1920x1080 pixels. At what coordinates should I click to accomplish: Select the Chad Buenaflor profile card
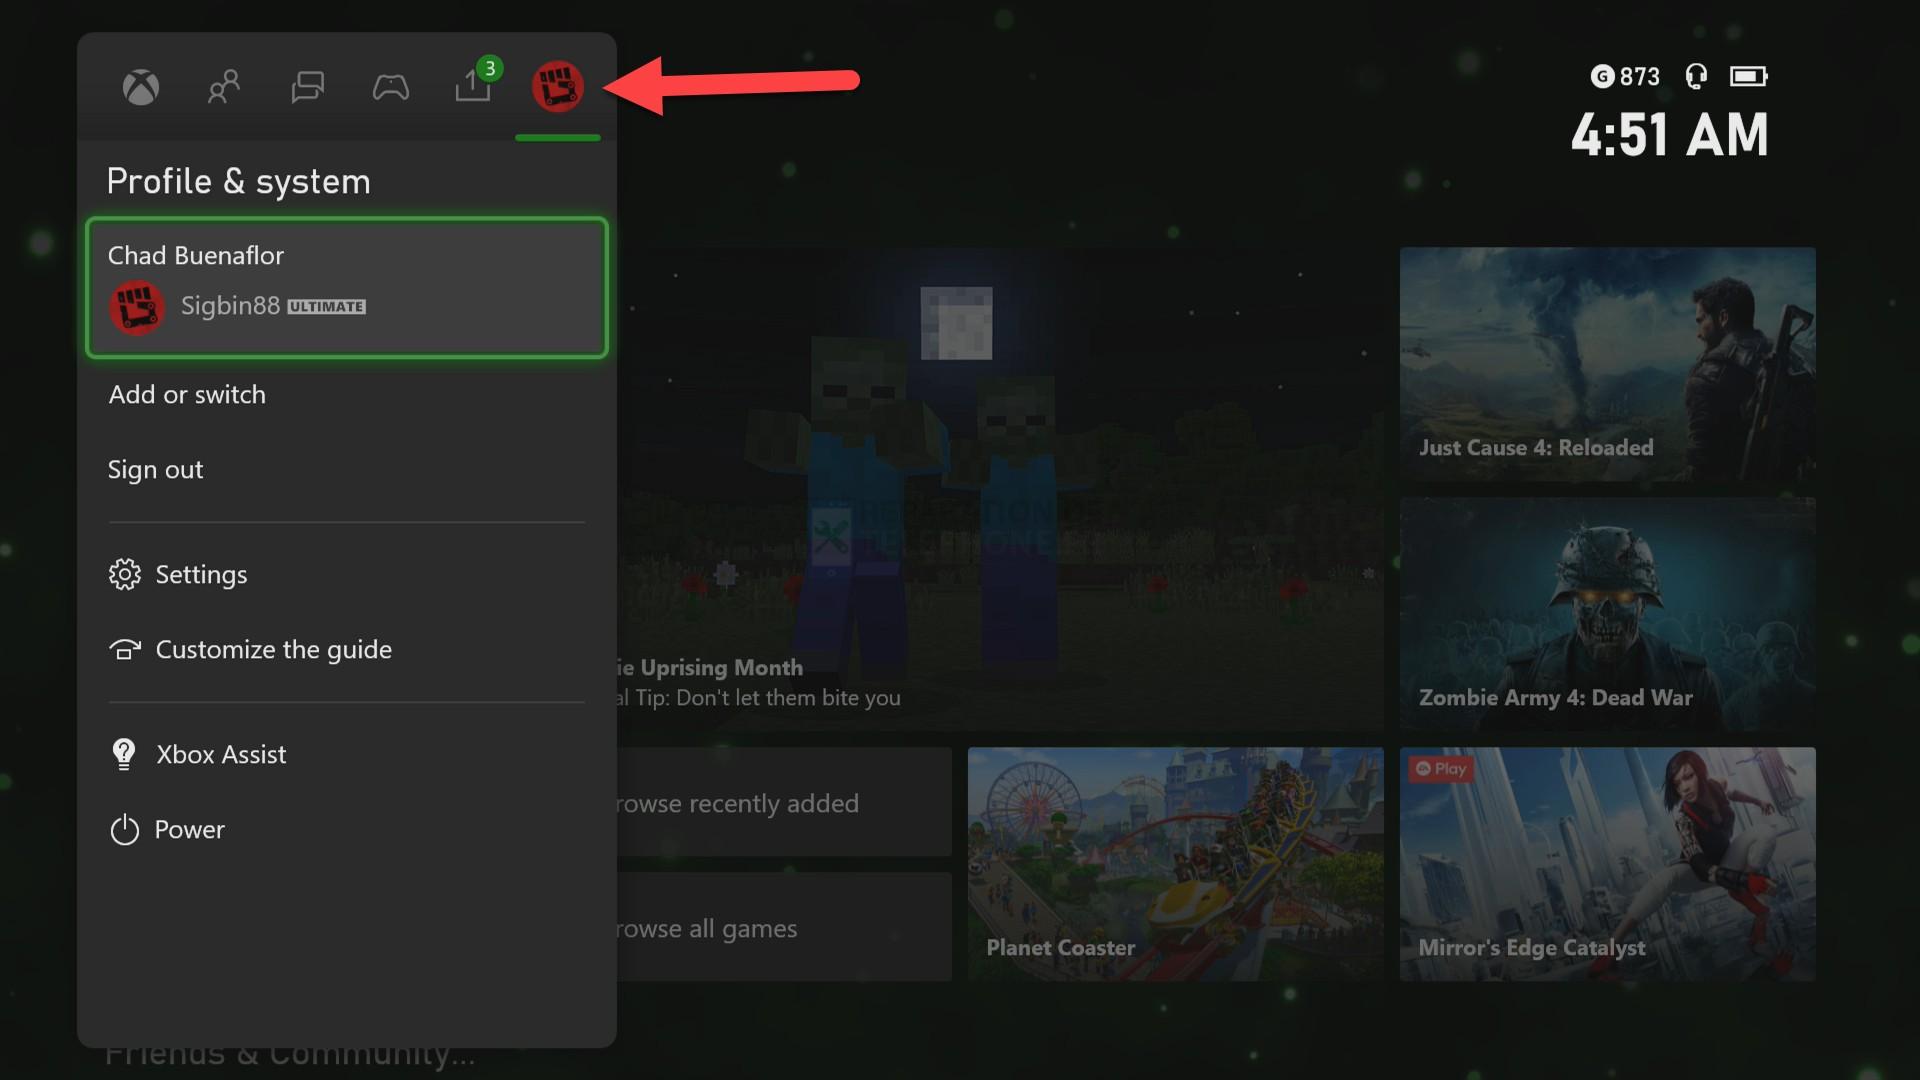347,287
